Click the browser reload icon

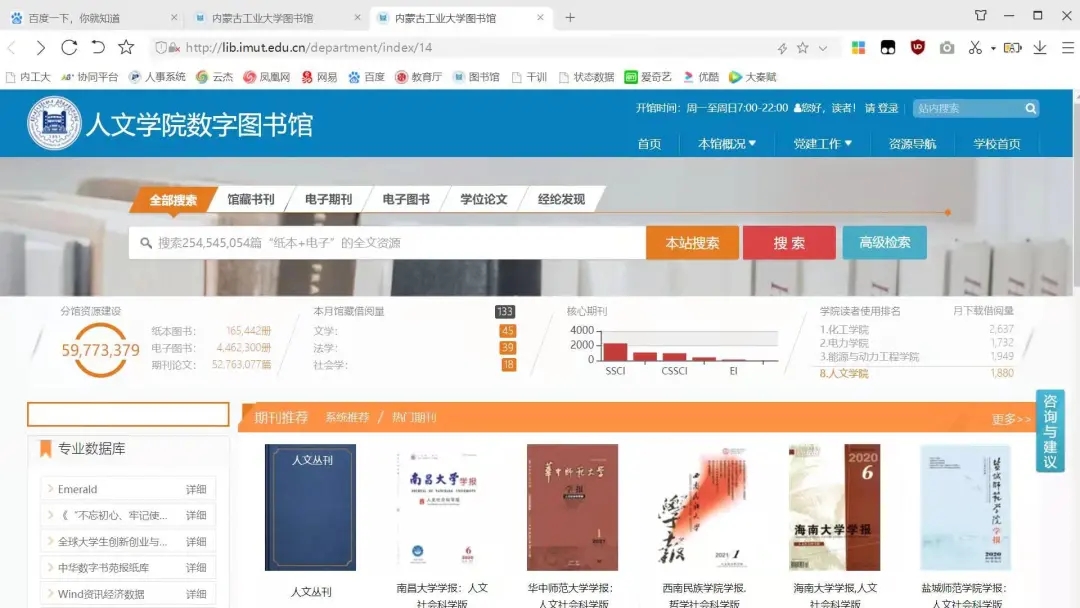(69, 48)
